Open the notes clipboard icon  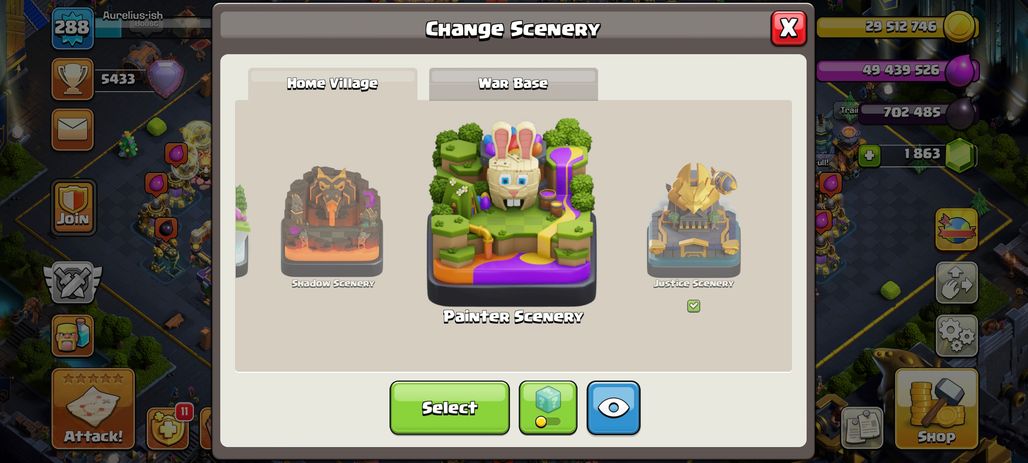[x=861, y=428]
